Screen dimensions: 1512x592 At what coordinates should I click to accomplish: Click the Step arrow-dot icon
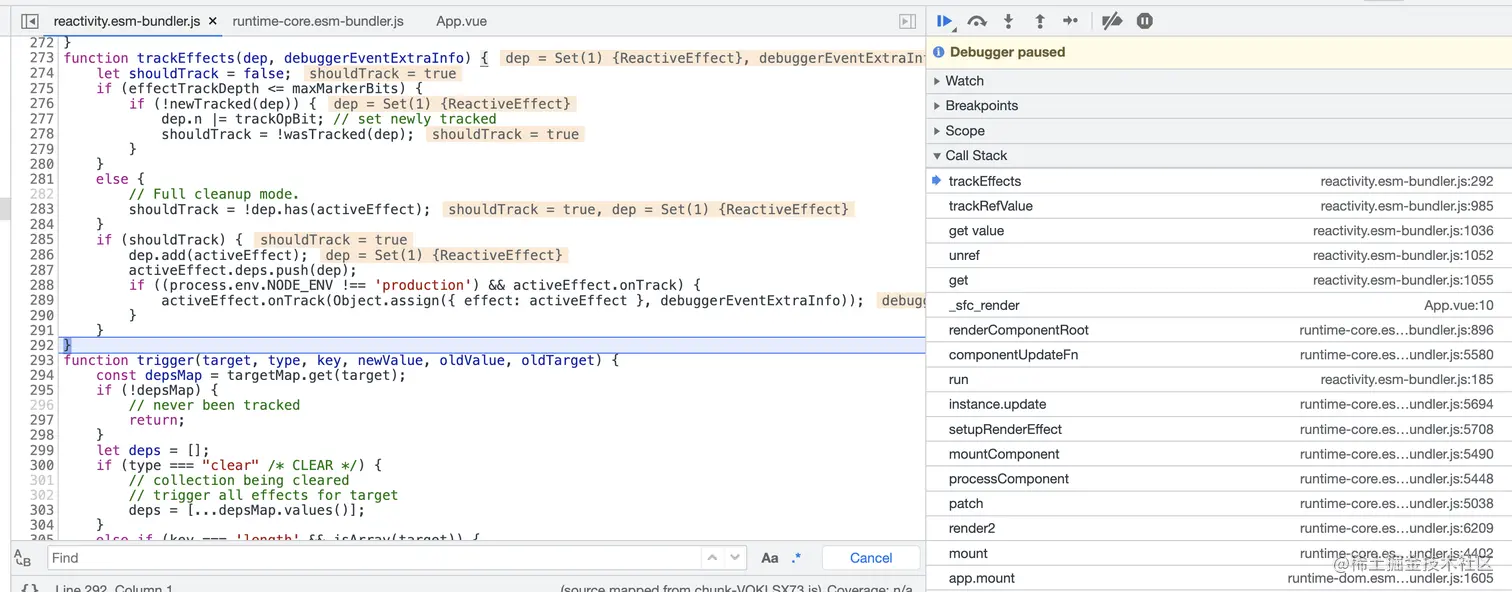1070,21
